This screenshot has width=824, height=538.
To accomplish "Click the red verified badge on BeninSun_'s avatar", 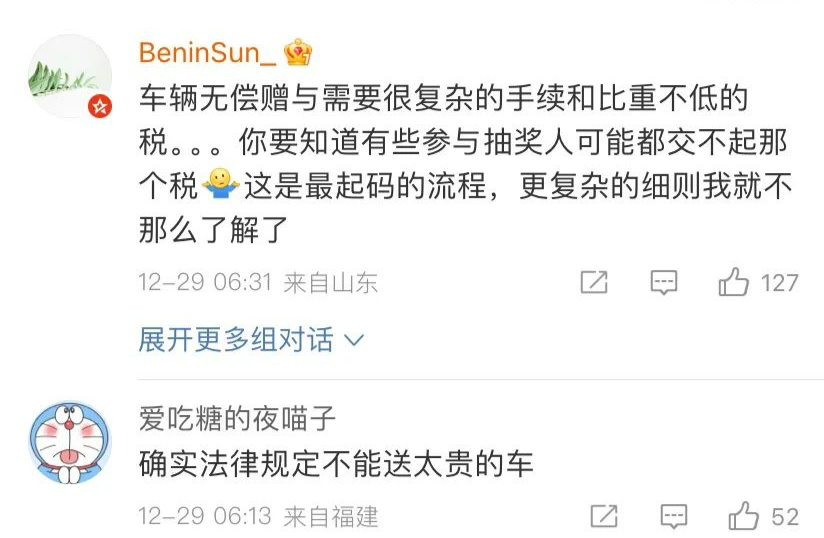I will coord(100,107).
